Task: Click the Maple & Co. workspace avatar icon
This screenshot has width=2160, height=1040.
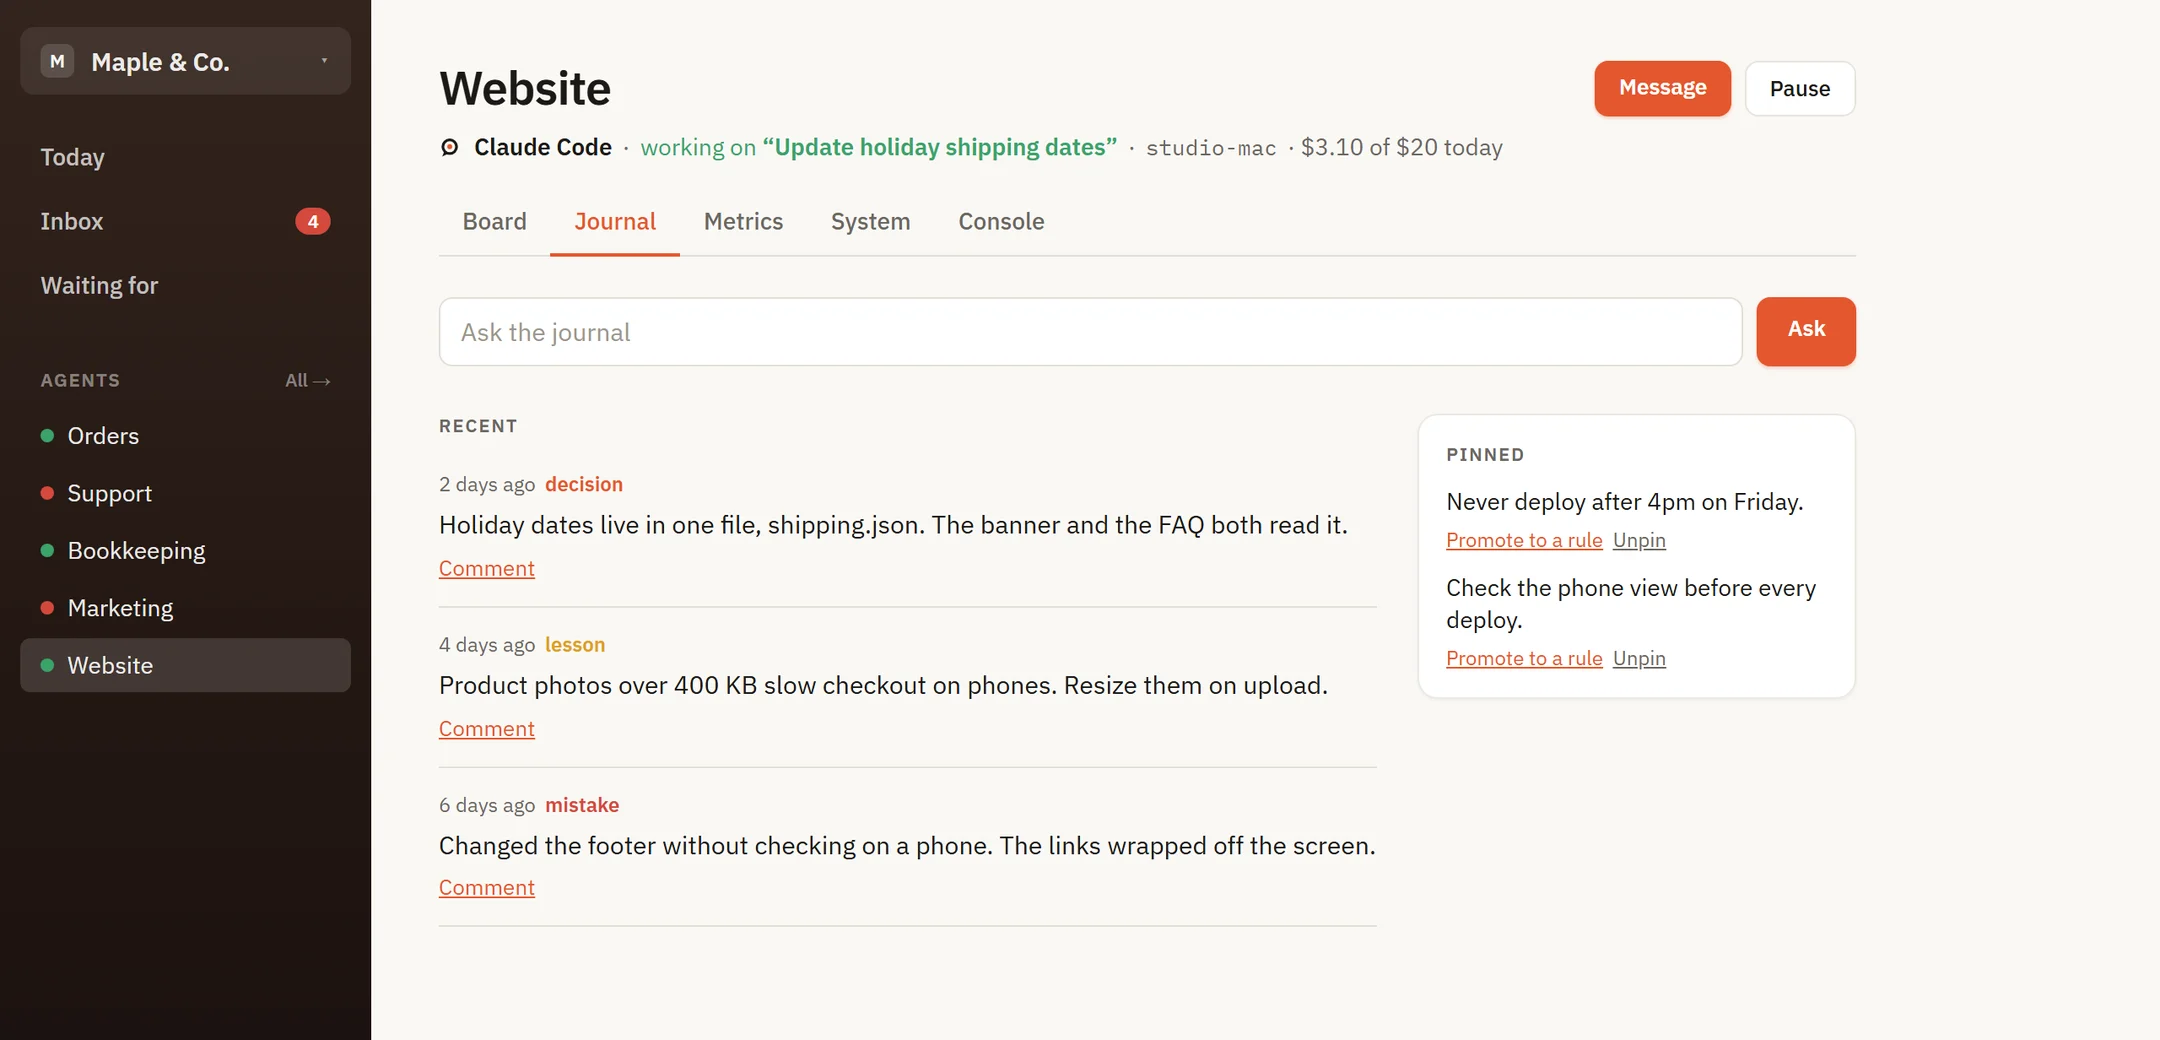Action: tap(57, 61)
